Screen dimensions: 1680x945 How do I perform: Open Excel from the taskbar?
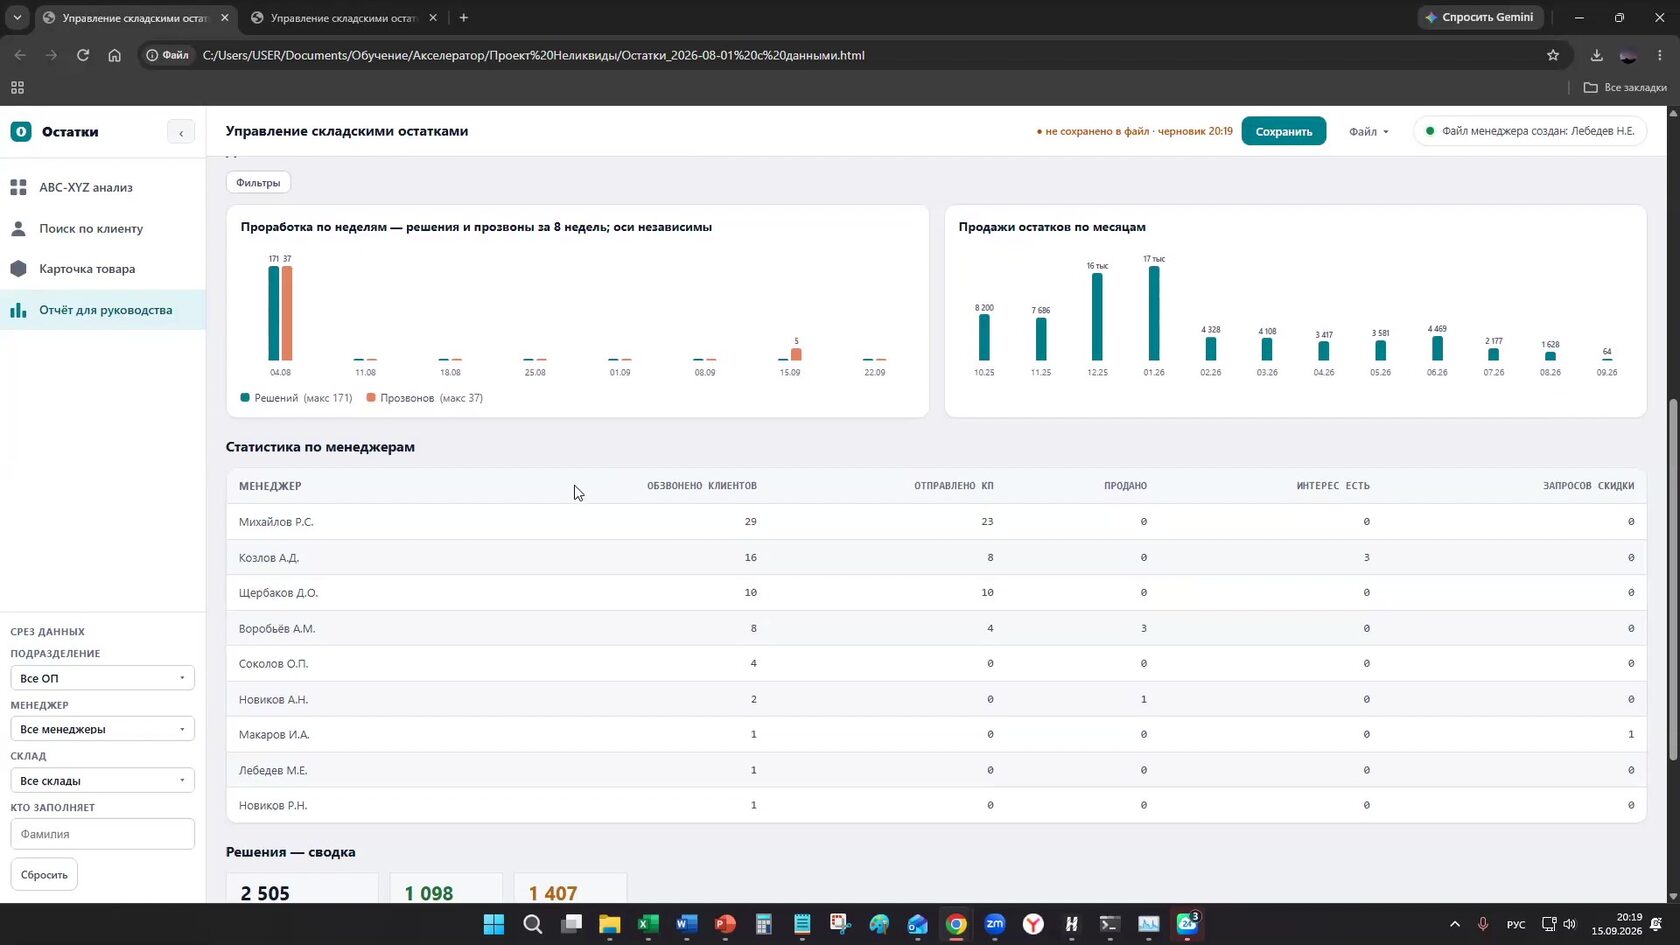pos(648,924)
